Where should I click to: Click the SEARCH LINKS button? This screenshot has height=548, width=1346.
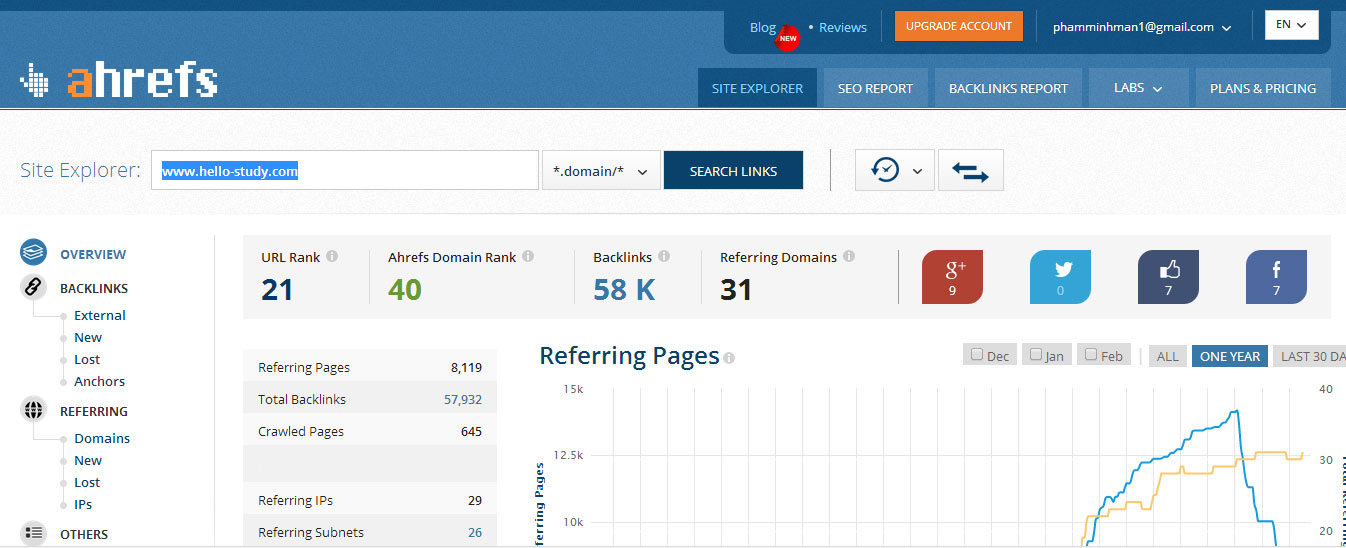pos(733,171)
